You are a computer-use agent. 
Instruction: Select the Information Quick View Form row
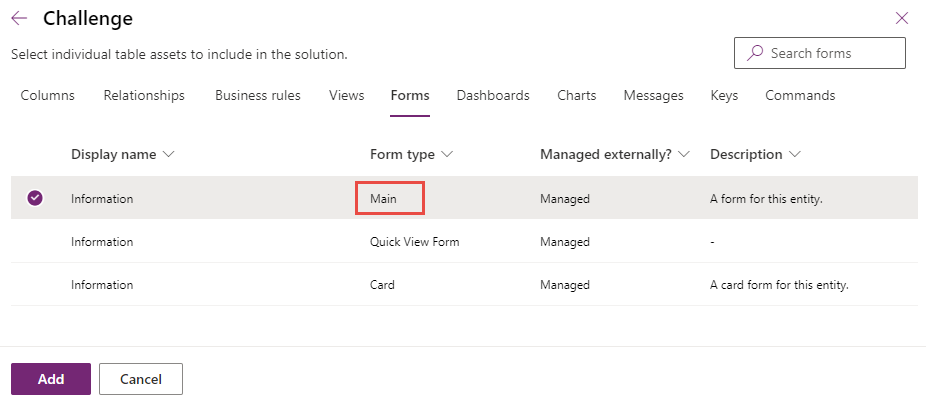pos(468,241)
